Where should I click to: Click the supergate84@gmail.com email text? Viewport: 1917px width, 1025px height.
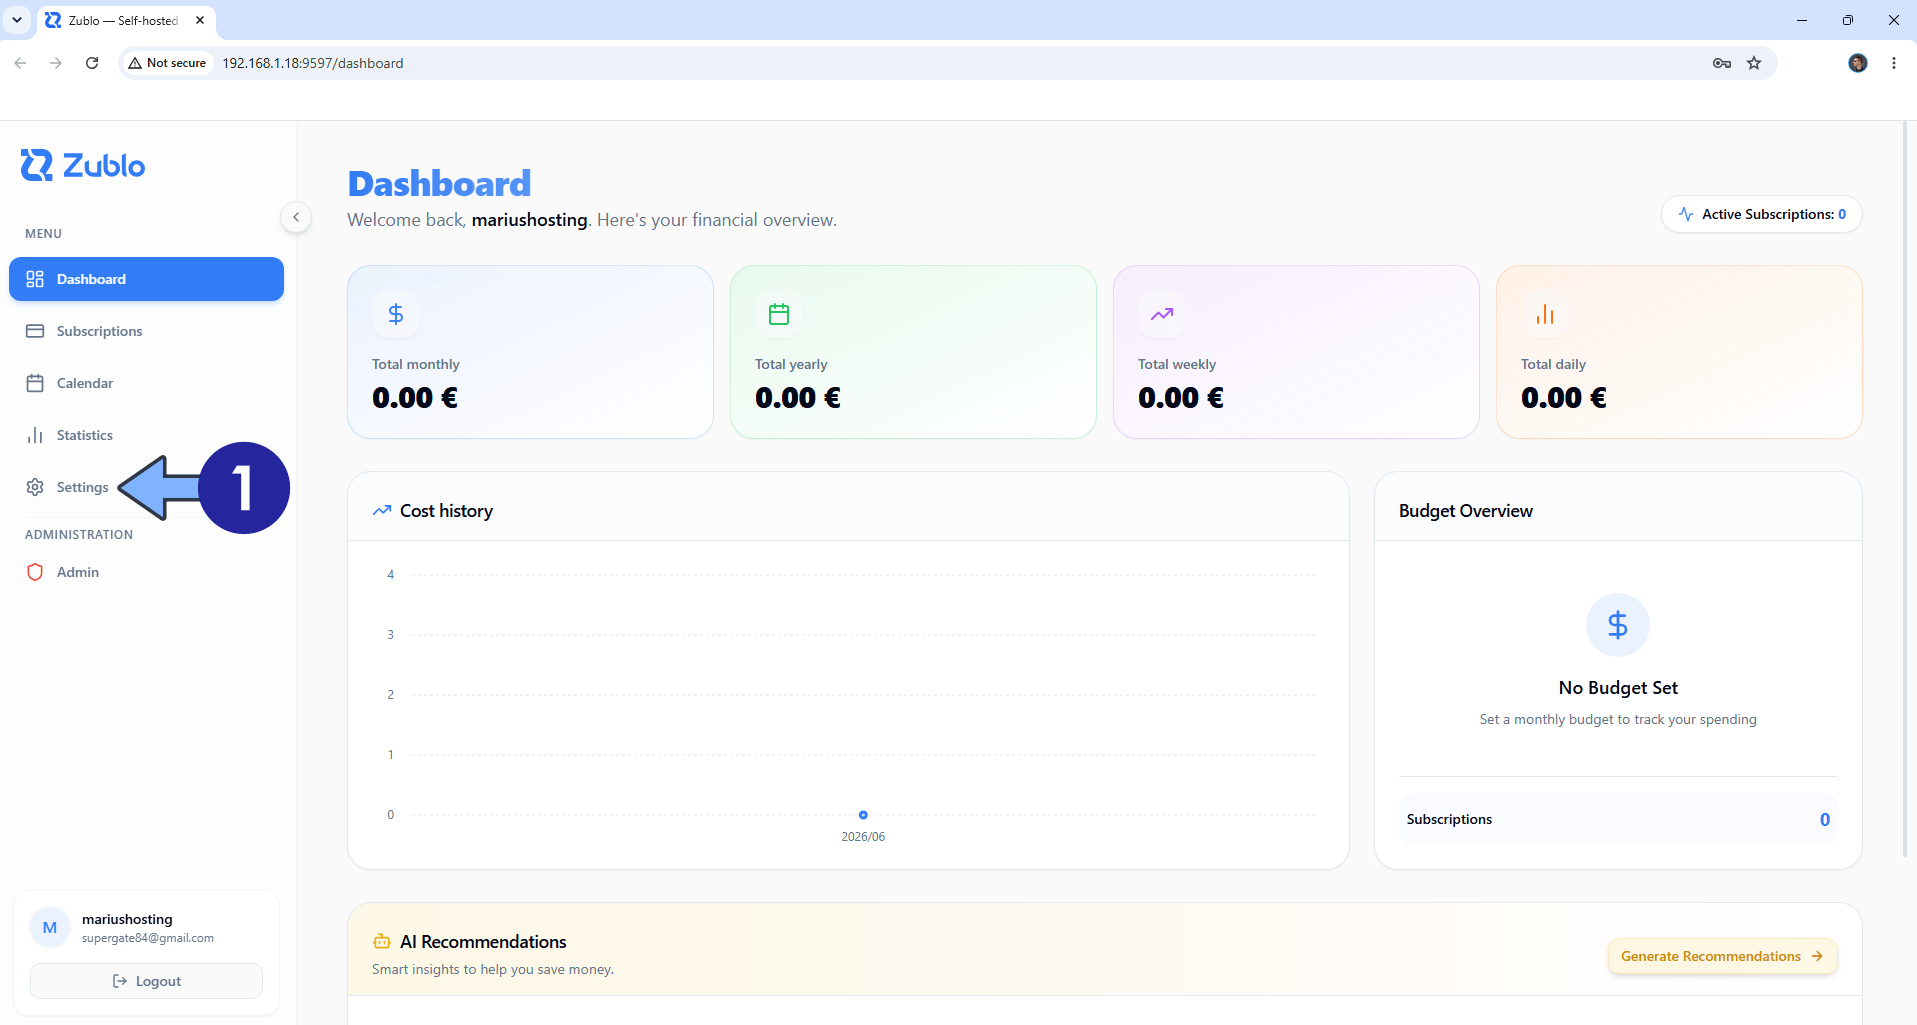pos(148,938)
